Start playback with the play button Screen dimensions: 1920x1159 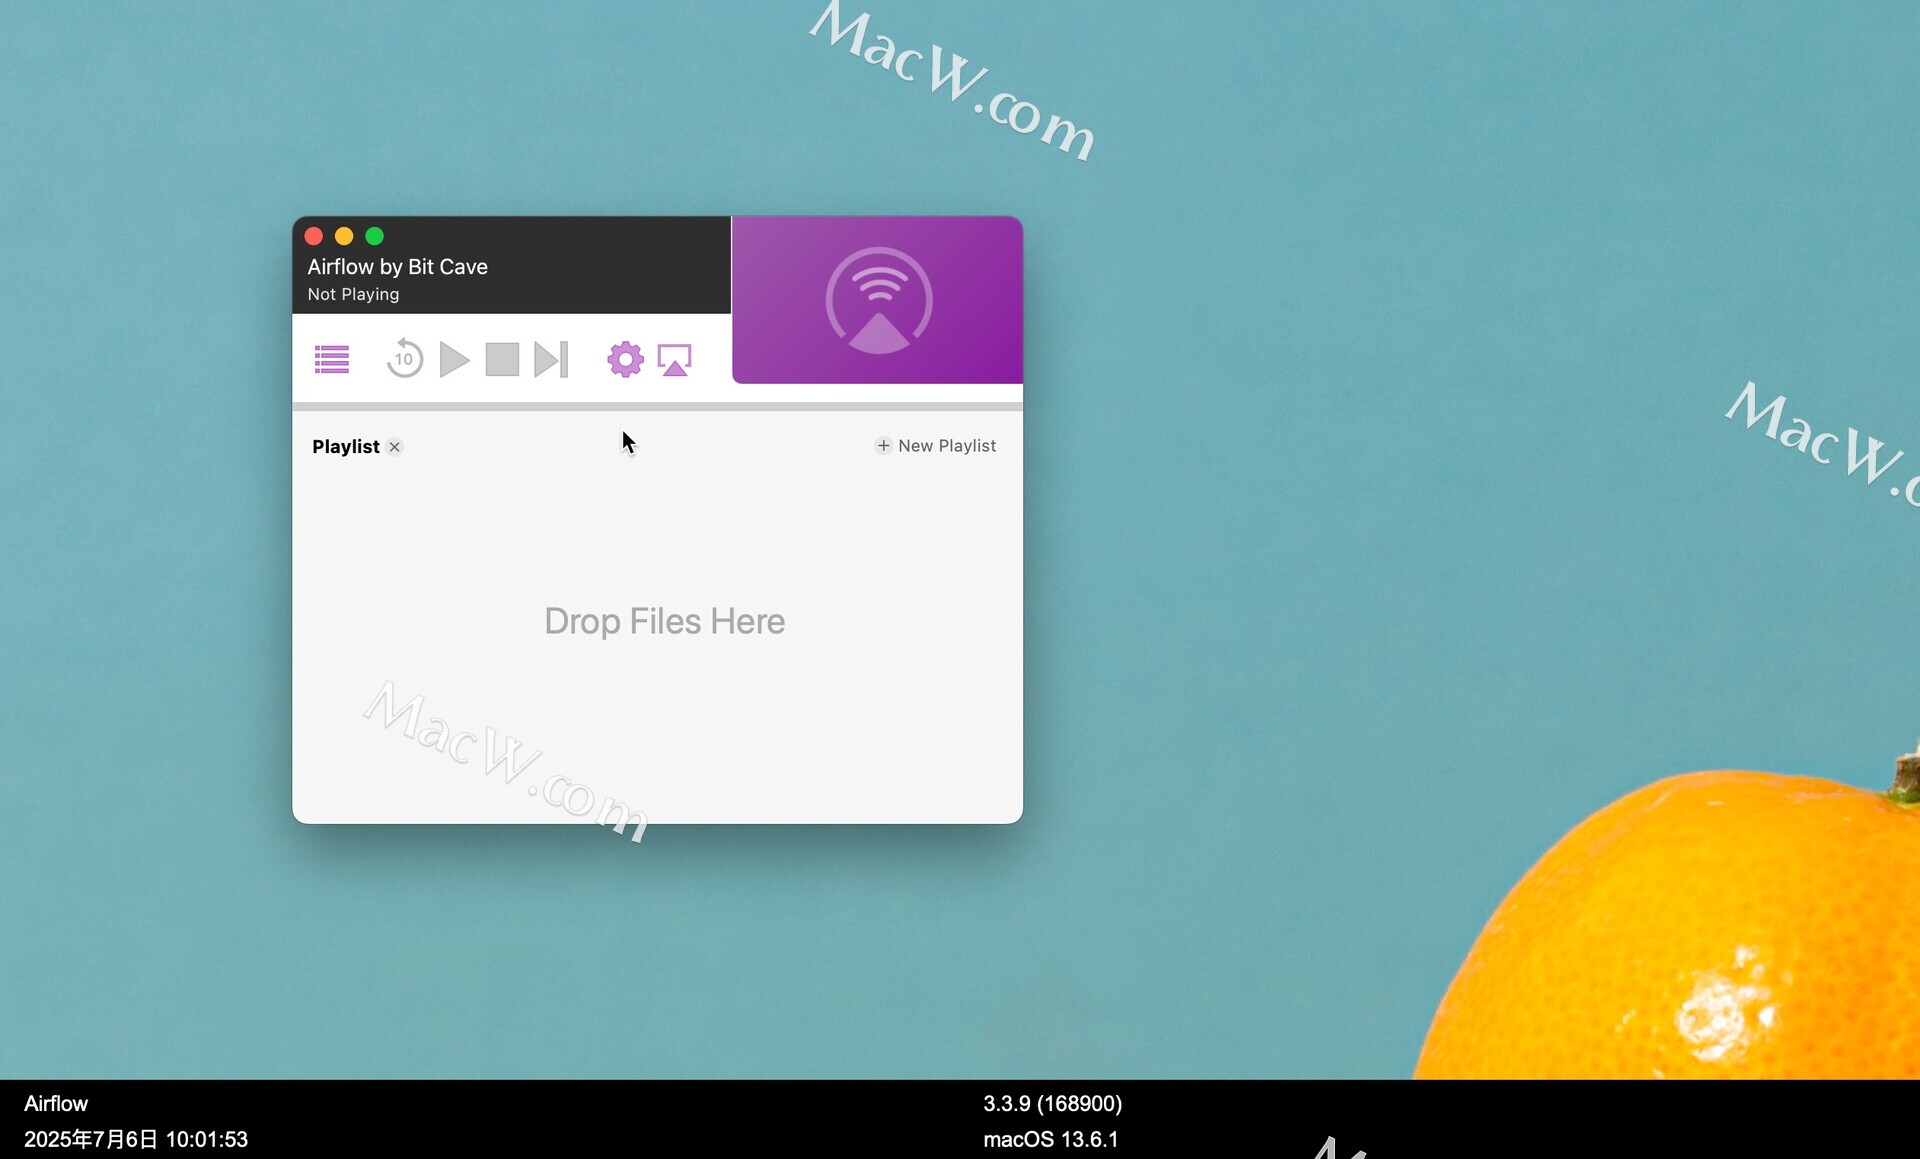click(455, 359)
